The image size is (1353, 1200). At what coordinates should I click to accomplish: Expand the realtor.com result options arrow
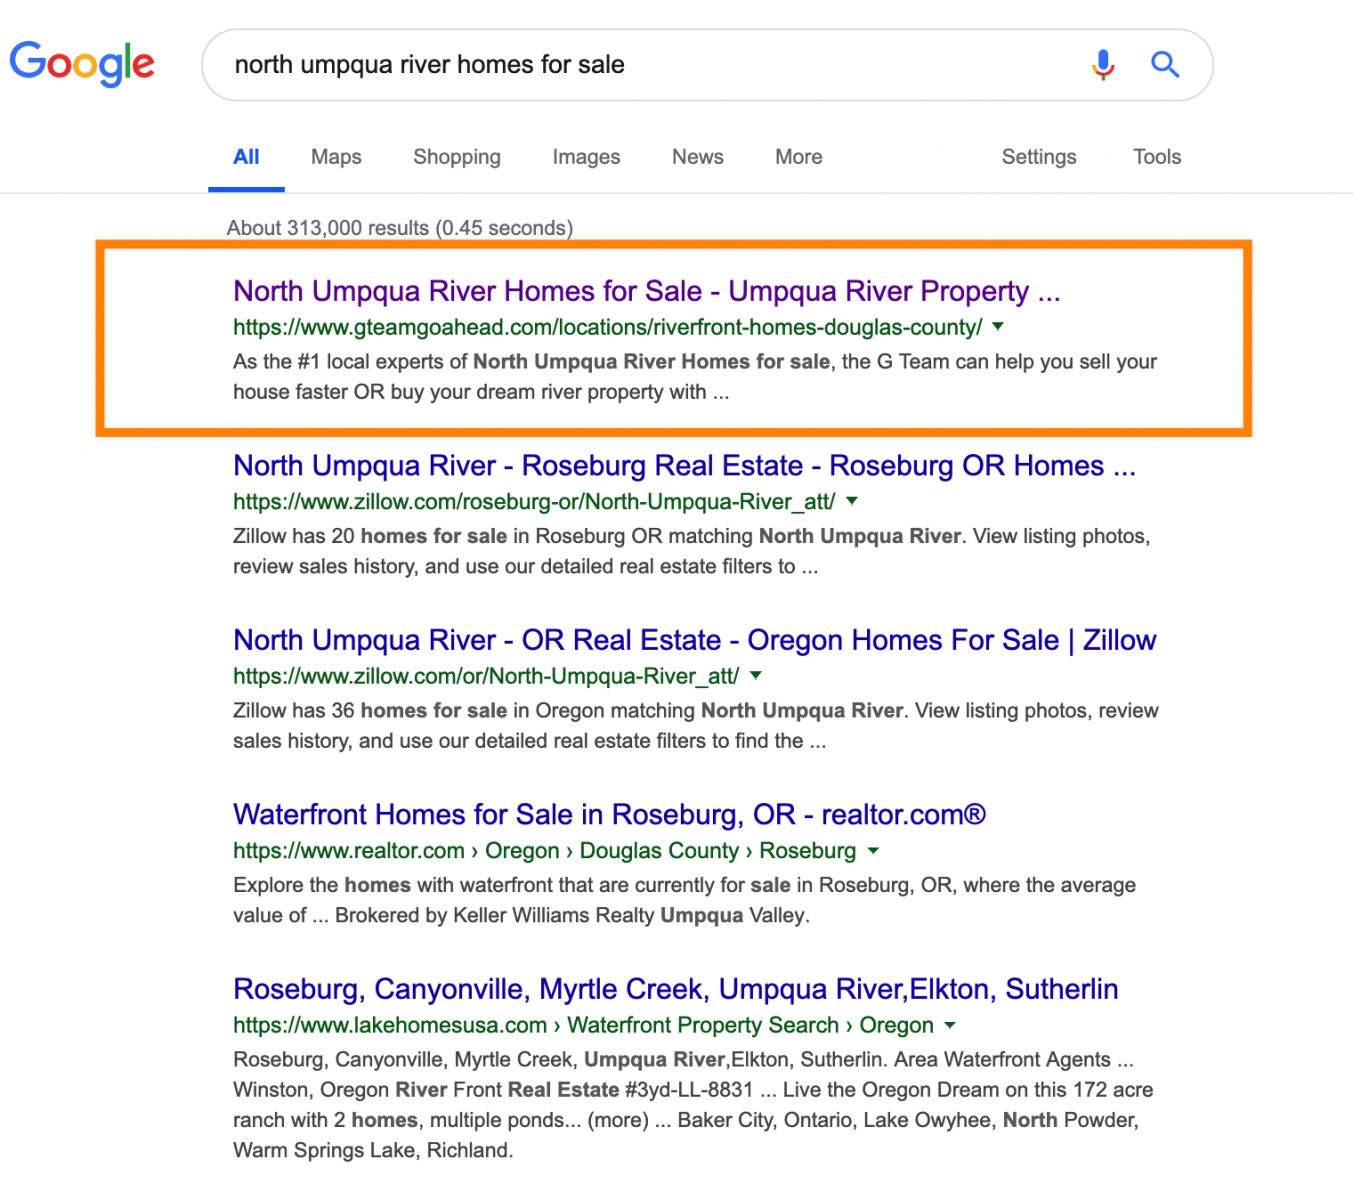[x=874, y=851]
